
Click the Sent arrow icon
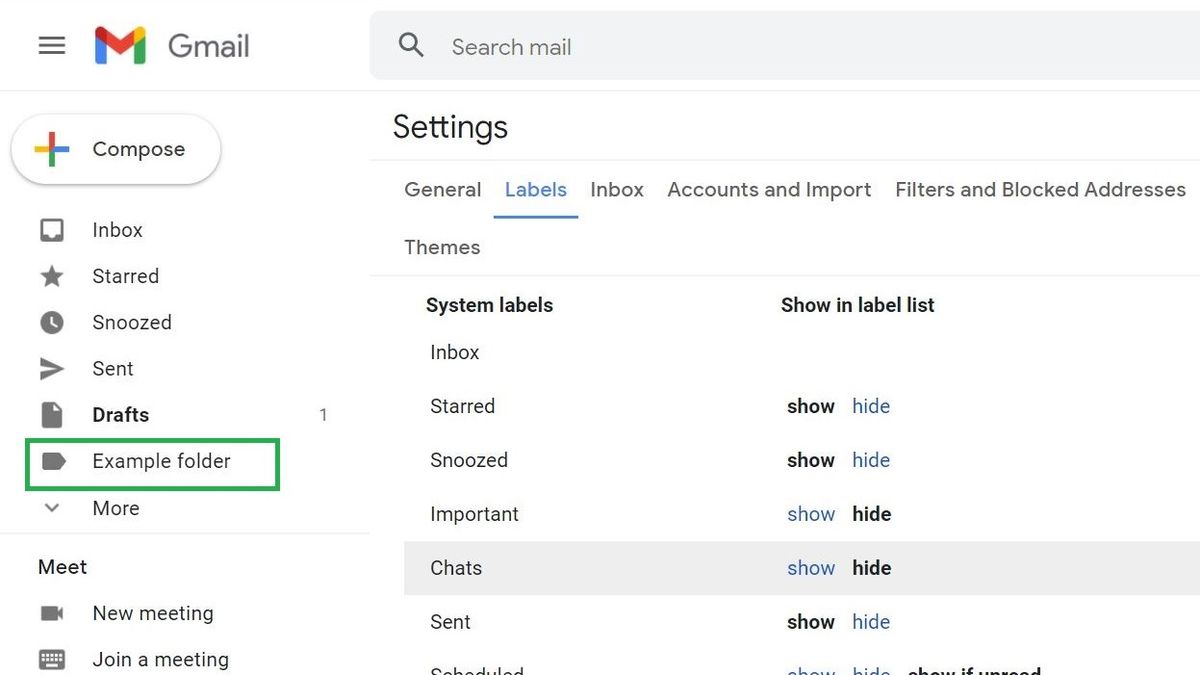(x=52, y=368)
